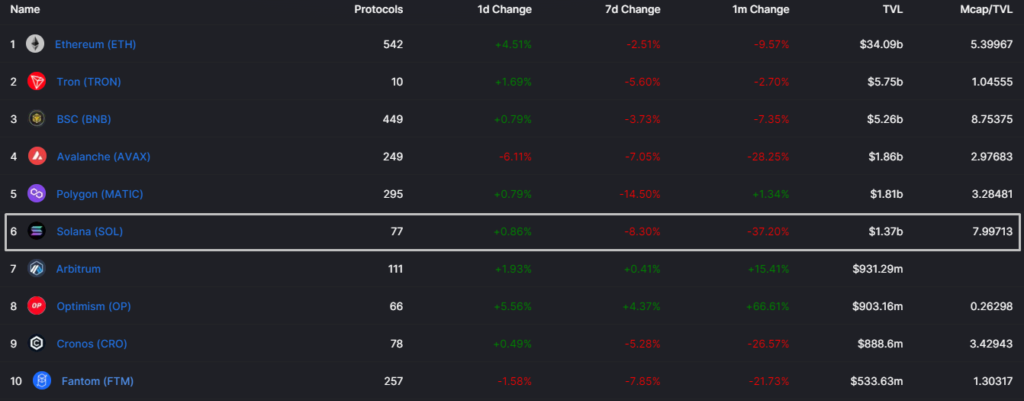Click the BSC chain logo icon
Screen dimensions: 1024x401
tap(37, 119)
